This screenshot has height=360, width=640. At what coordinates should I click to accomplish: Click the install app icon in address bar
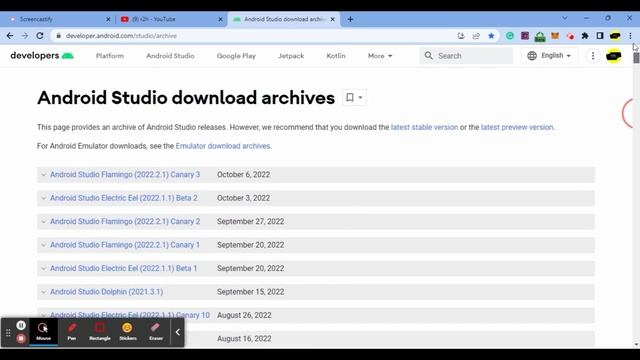point(461,36)
